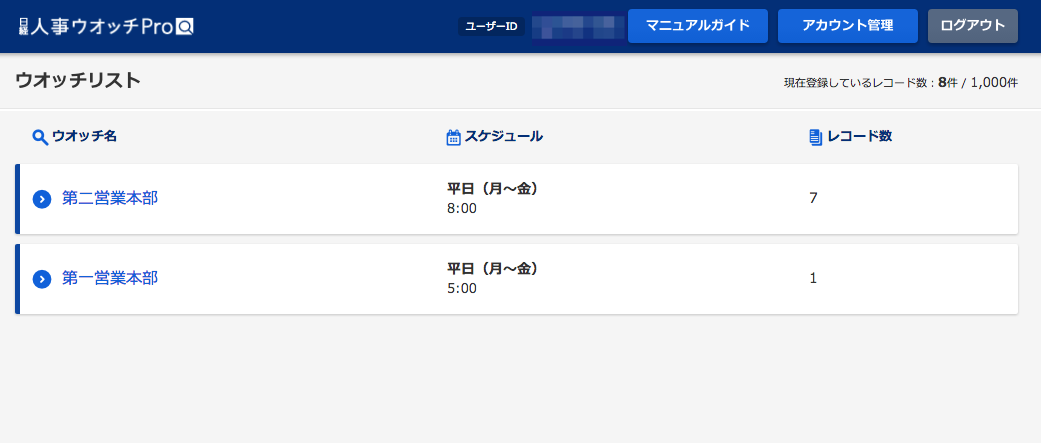Select the 平日 8:00 schedule cell
Screen dimensions: 1041x443
(493, 199)
